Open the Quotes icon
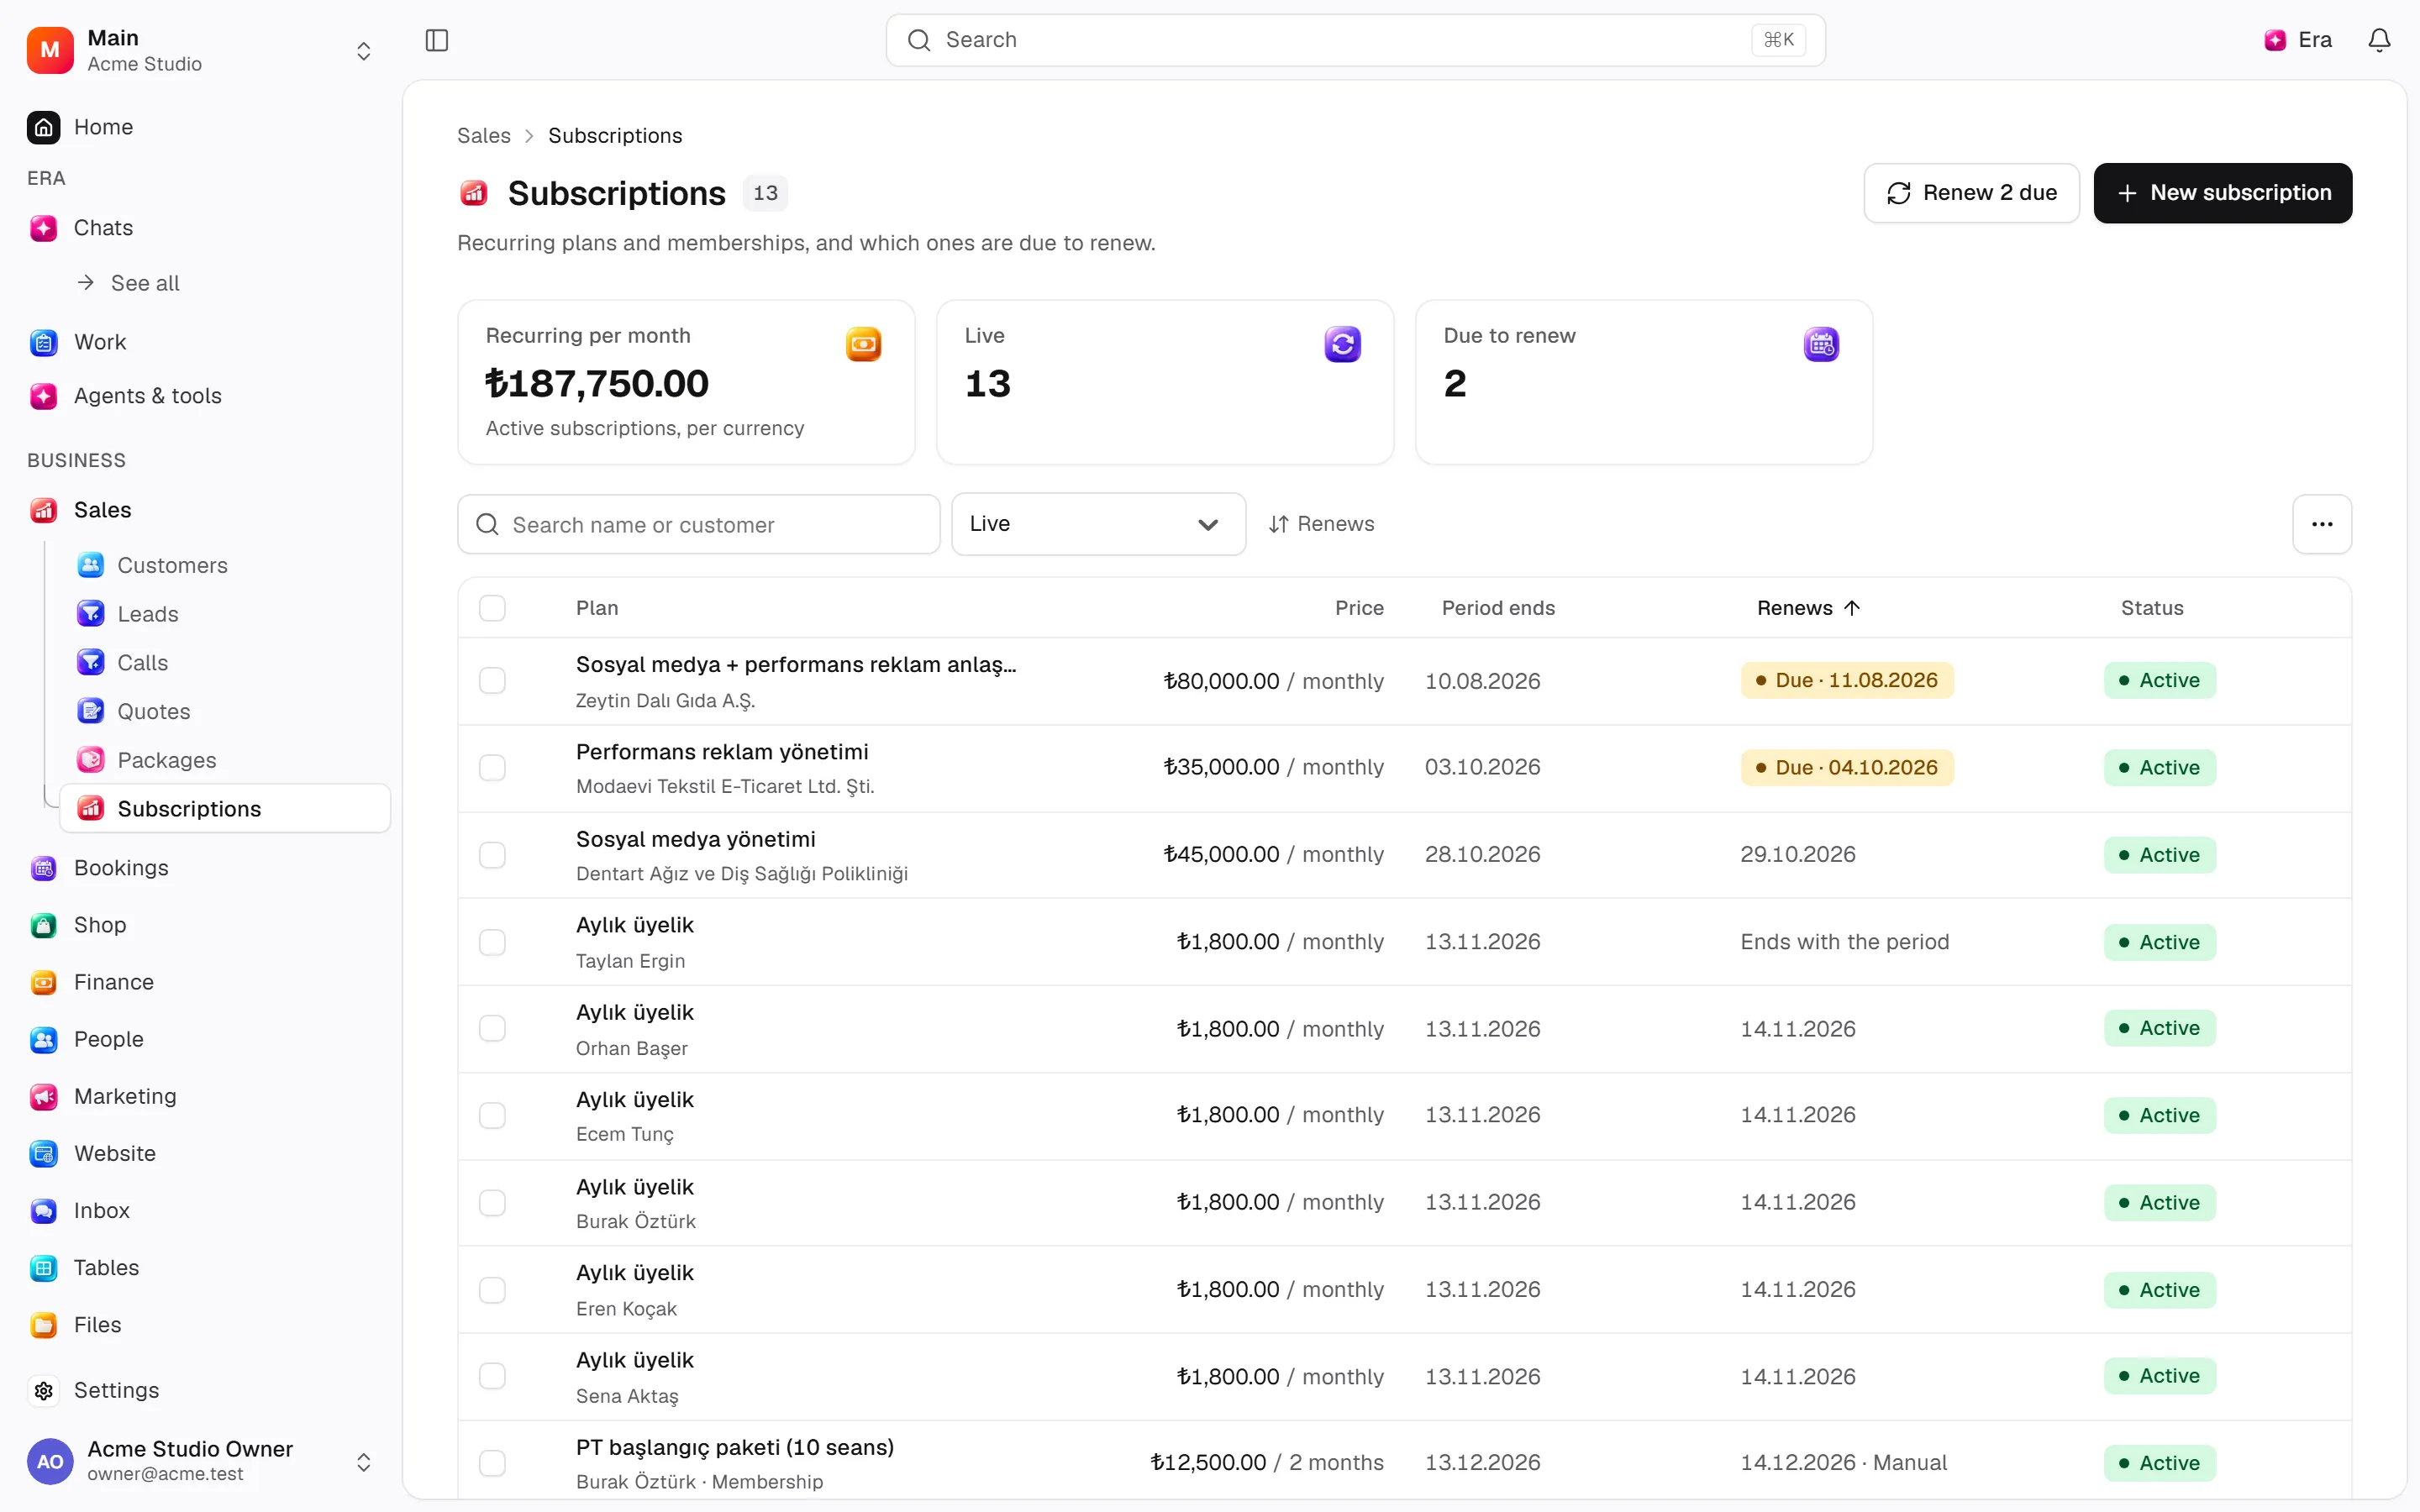This screenshot has height=1512, width=2420. 90,711
